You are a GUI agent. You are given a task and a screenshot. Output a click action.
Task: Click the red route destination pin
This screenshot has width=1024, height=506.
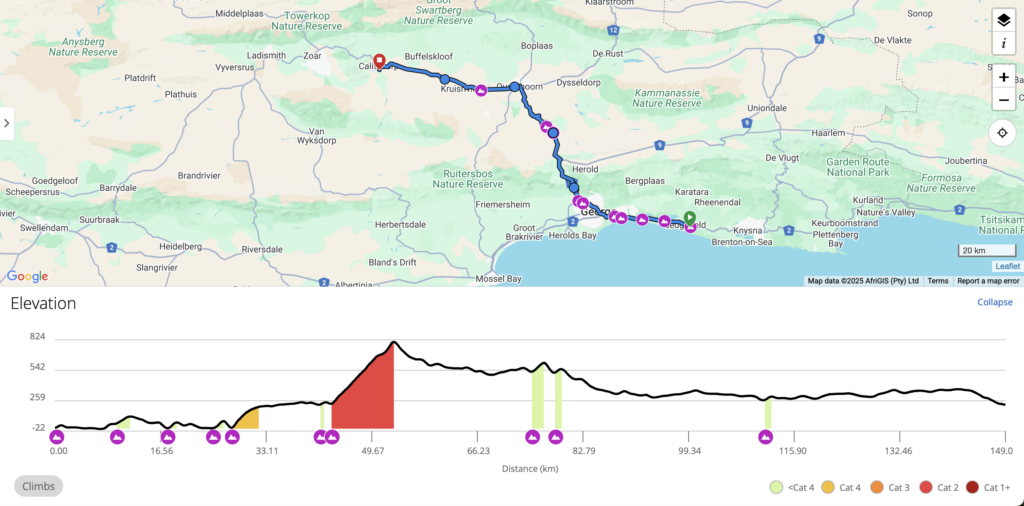click(379, 61)
